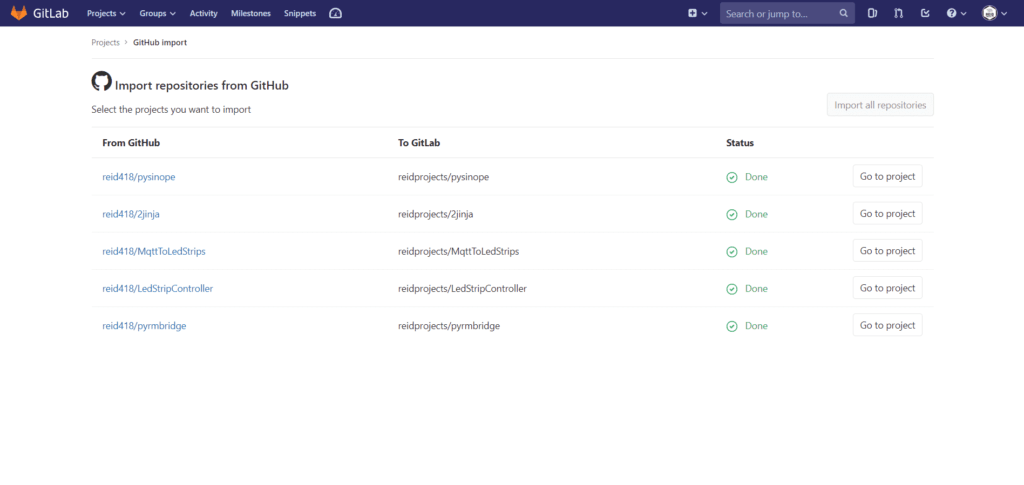Click the GitLab wordmark text

(51, 13)
